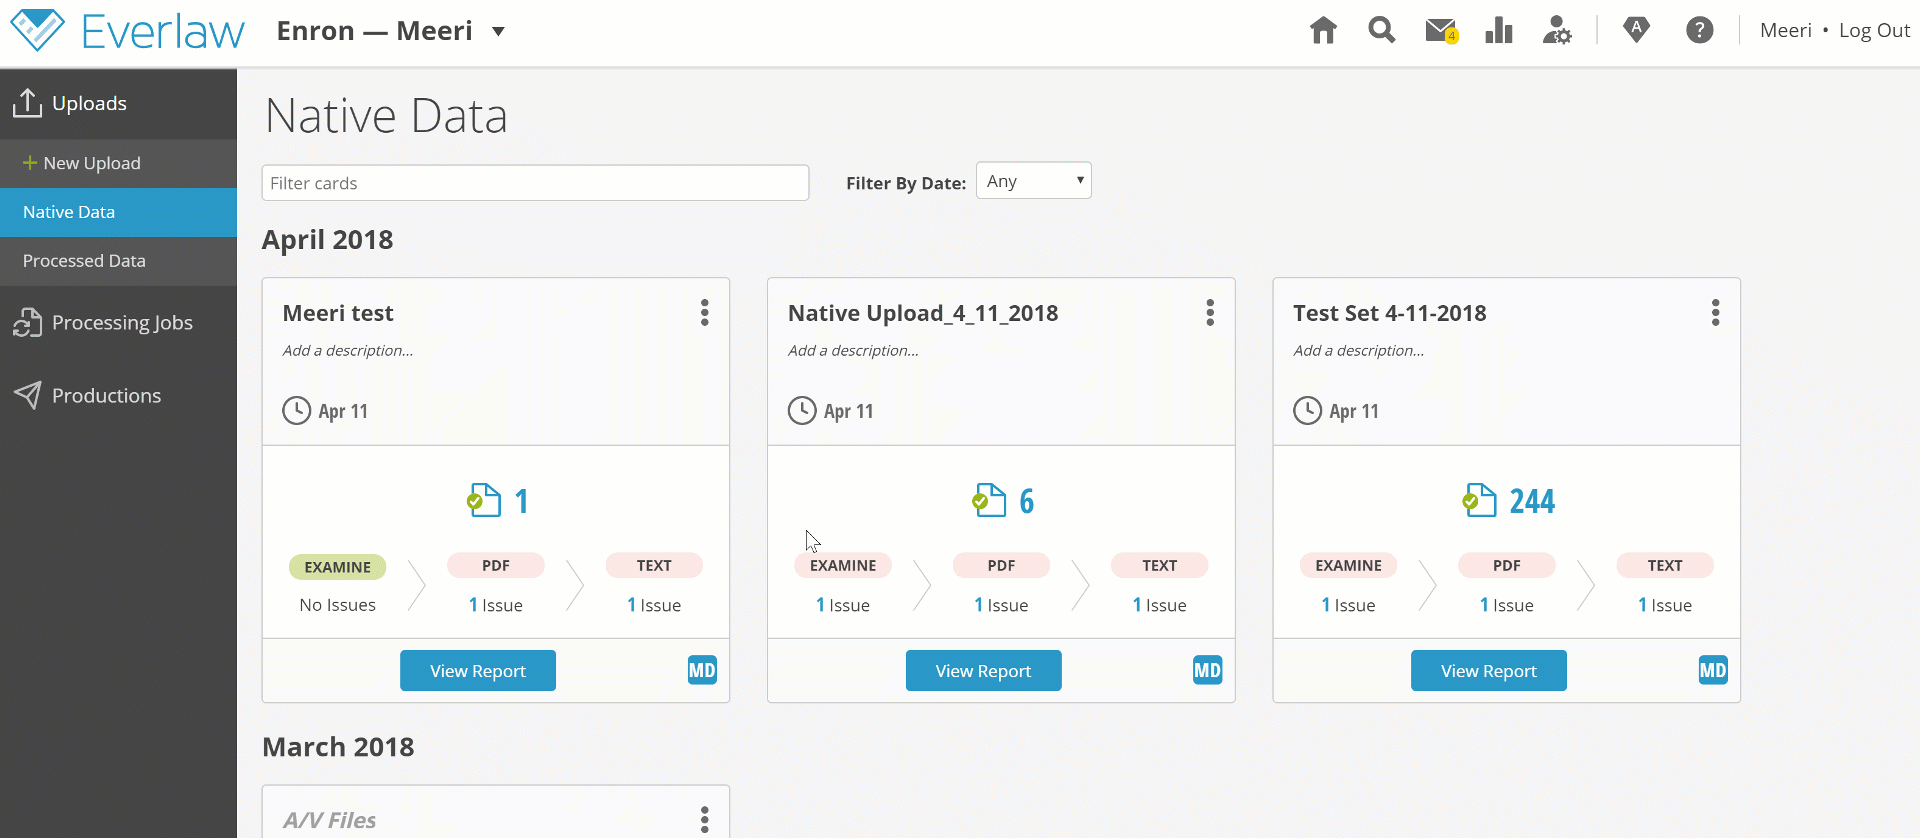Click the Meeri user name link
1920x838 pixels.
[1786, 30]
